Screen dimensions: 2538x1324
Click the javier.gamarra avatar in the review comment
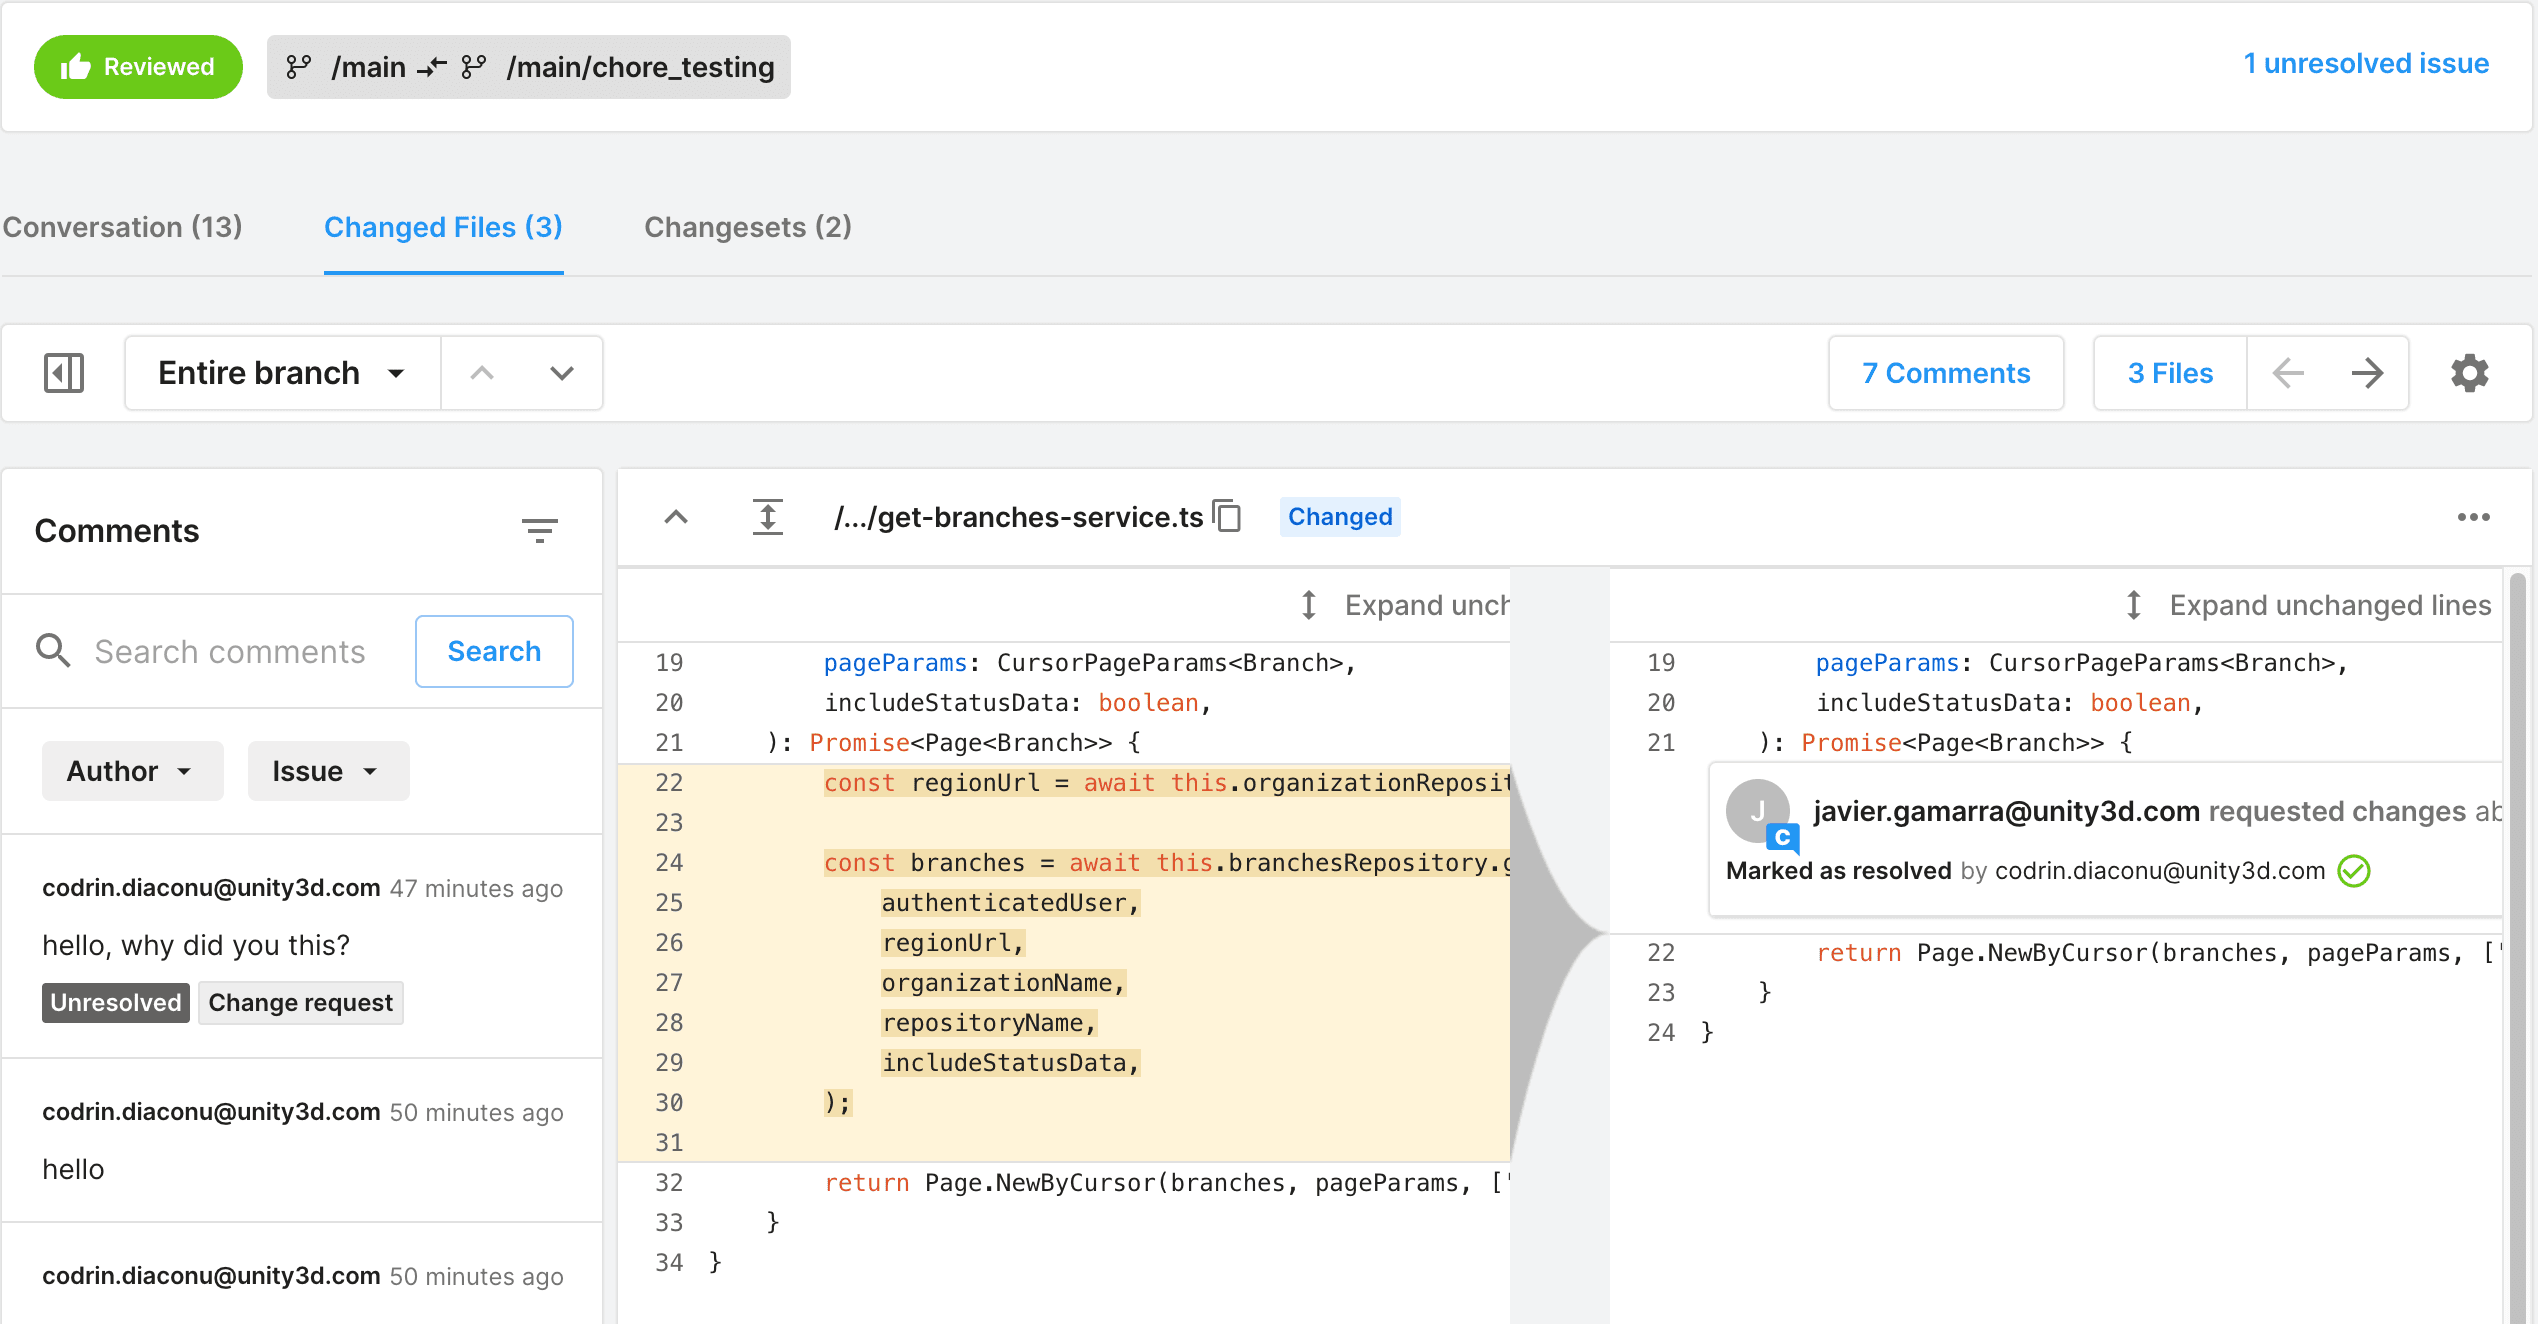click(x=1758, y=812)
